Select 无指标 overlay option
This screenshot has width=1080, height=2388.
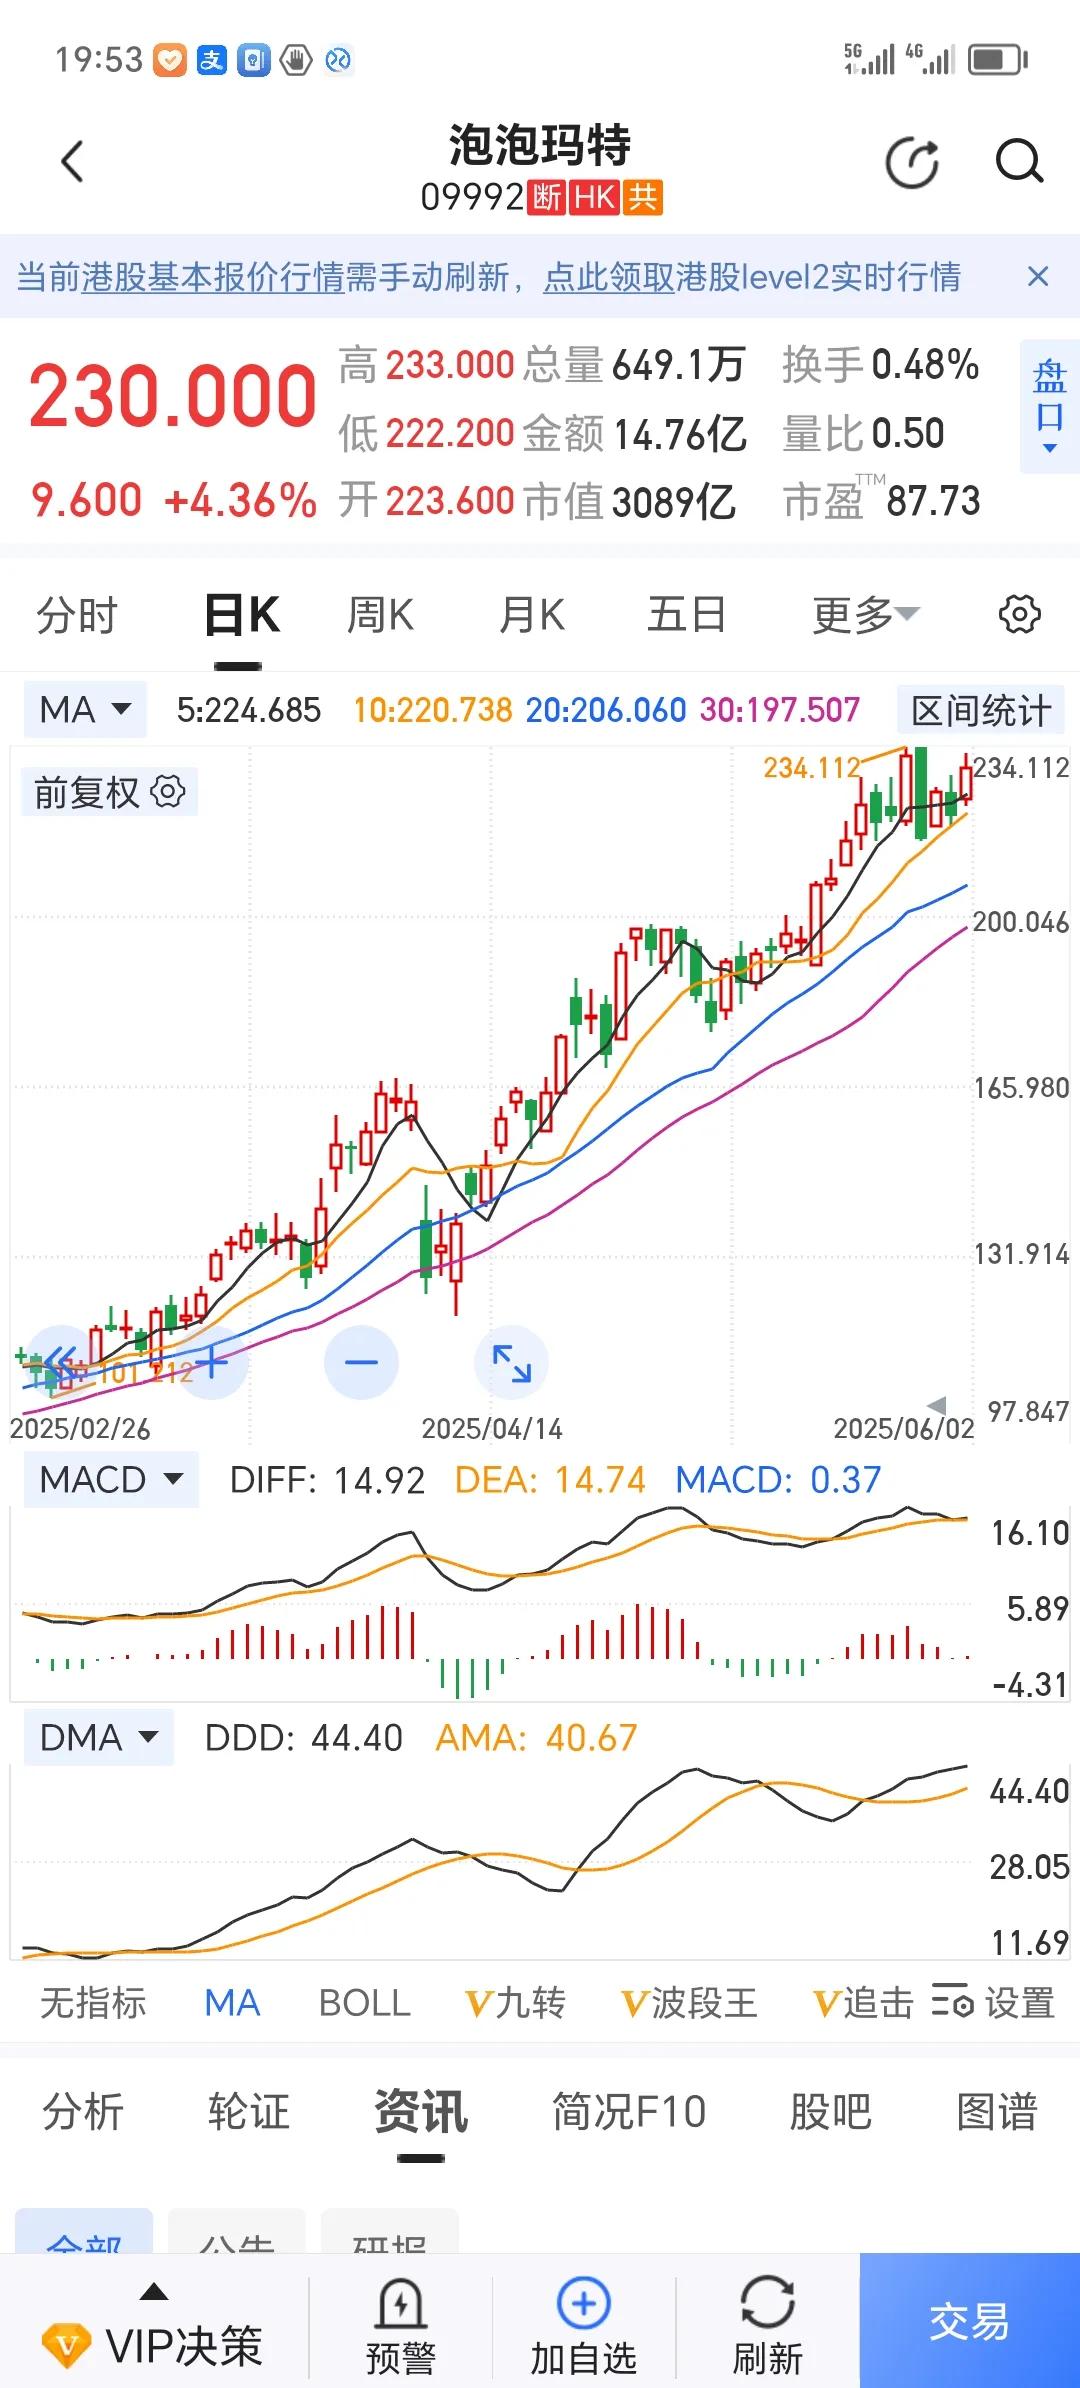pos(93,2003)
